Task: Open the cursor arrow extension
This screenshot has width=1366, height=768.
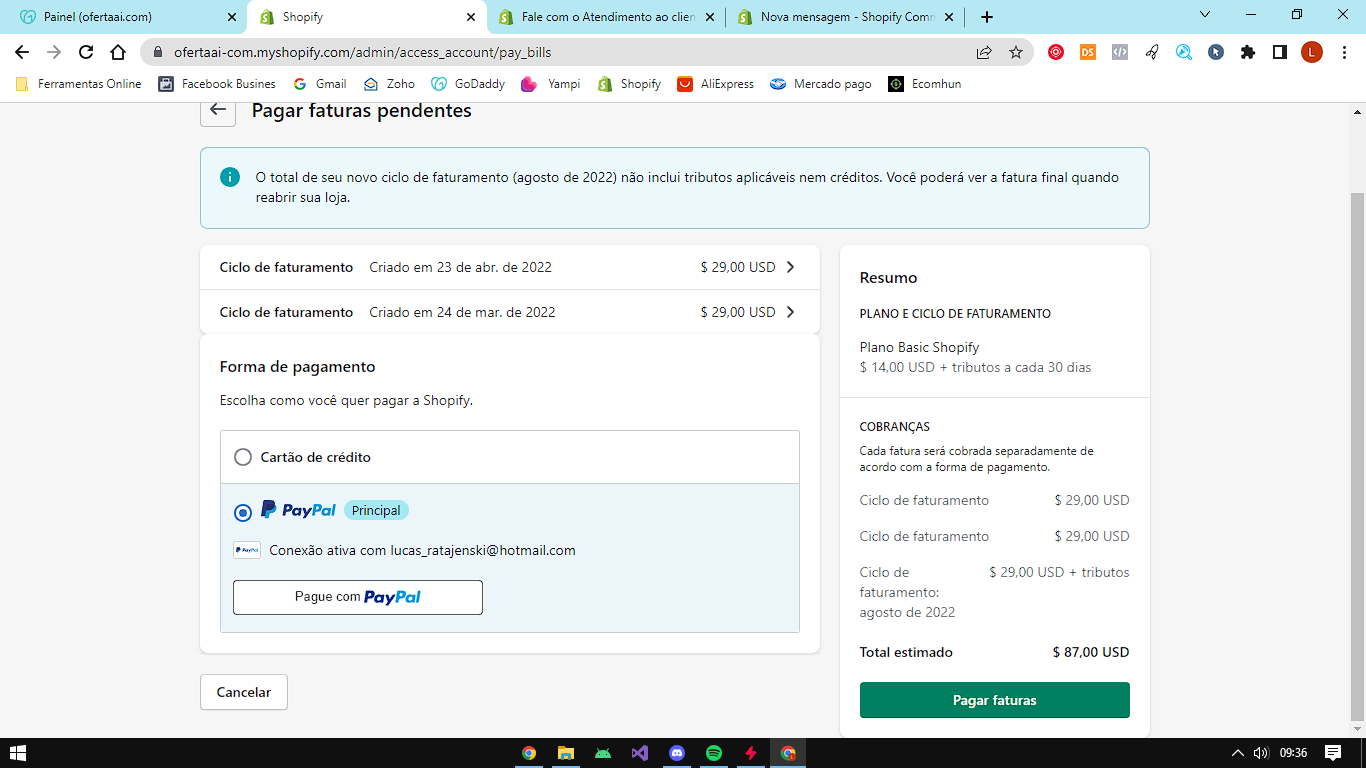Action: click(x=1216, y=52)
